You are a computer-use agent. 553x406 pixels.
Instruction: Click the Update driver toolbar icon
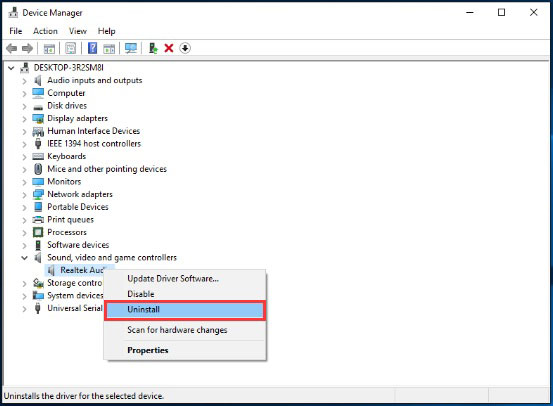pyautogui.click(x=153, y=48)
